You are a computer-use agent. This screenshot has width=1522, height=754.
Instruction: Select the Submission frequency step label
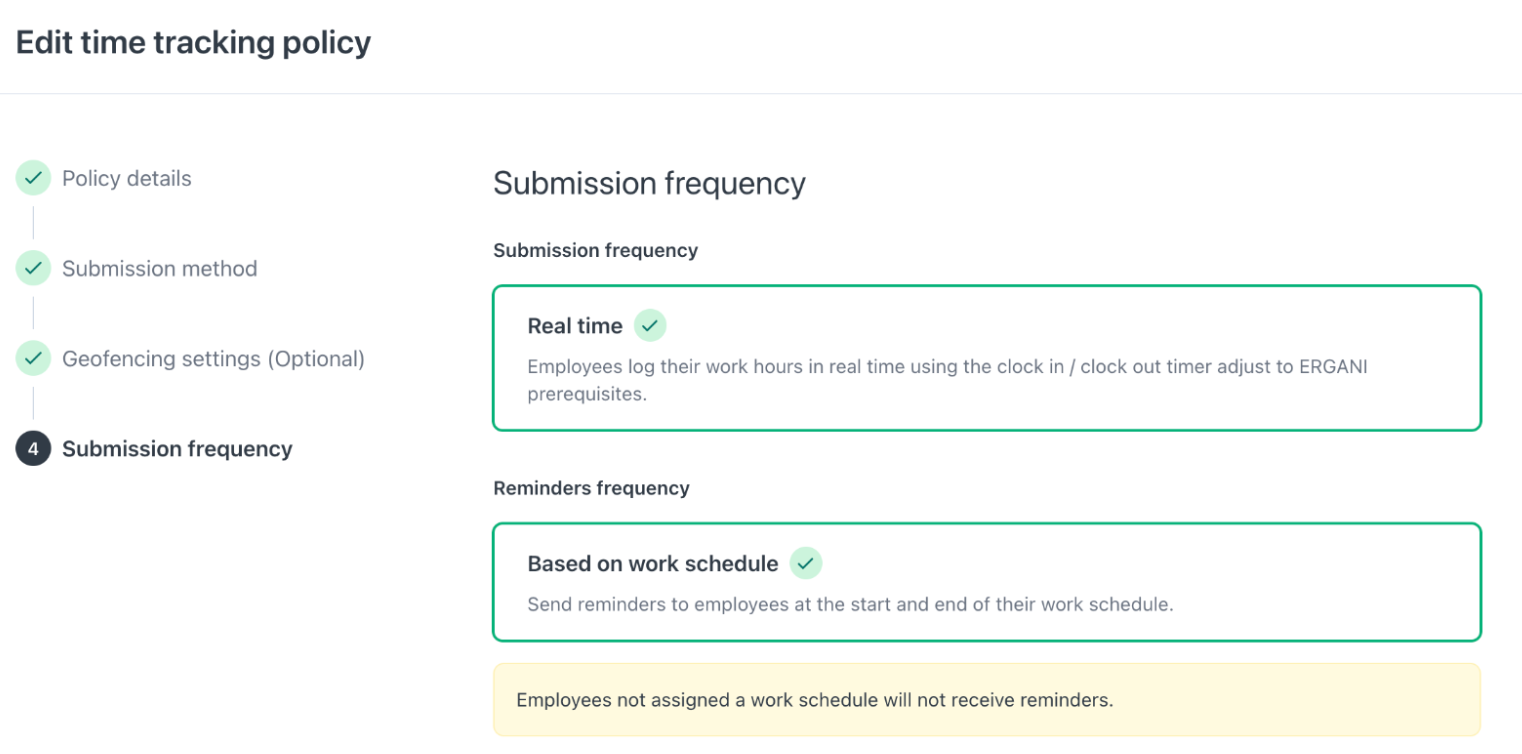pyautogui.click(x=177, y=449)
